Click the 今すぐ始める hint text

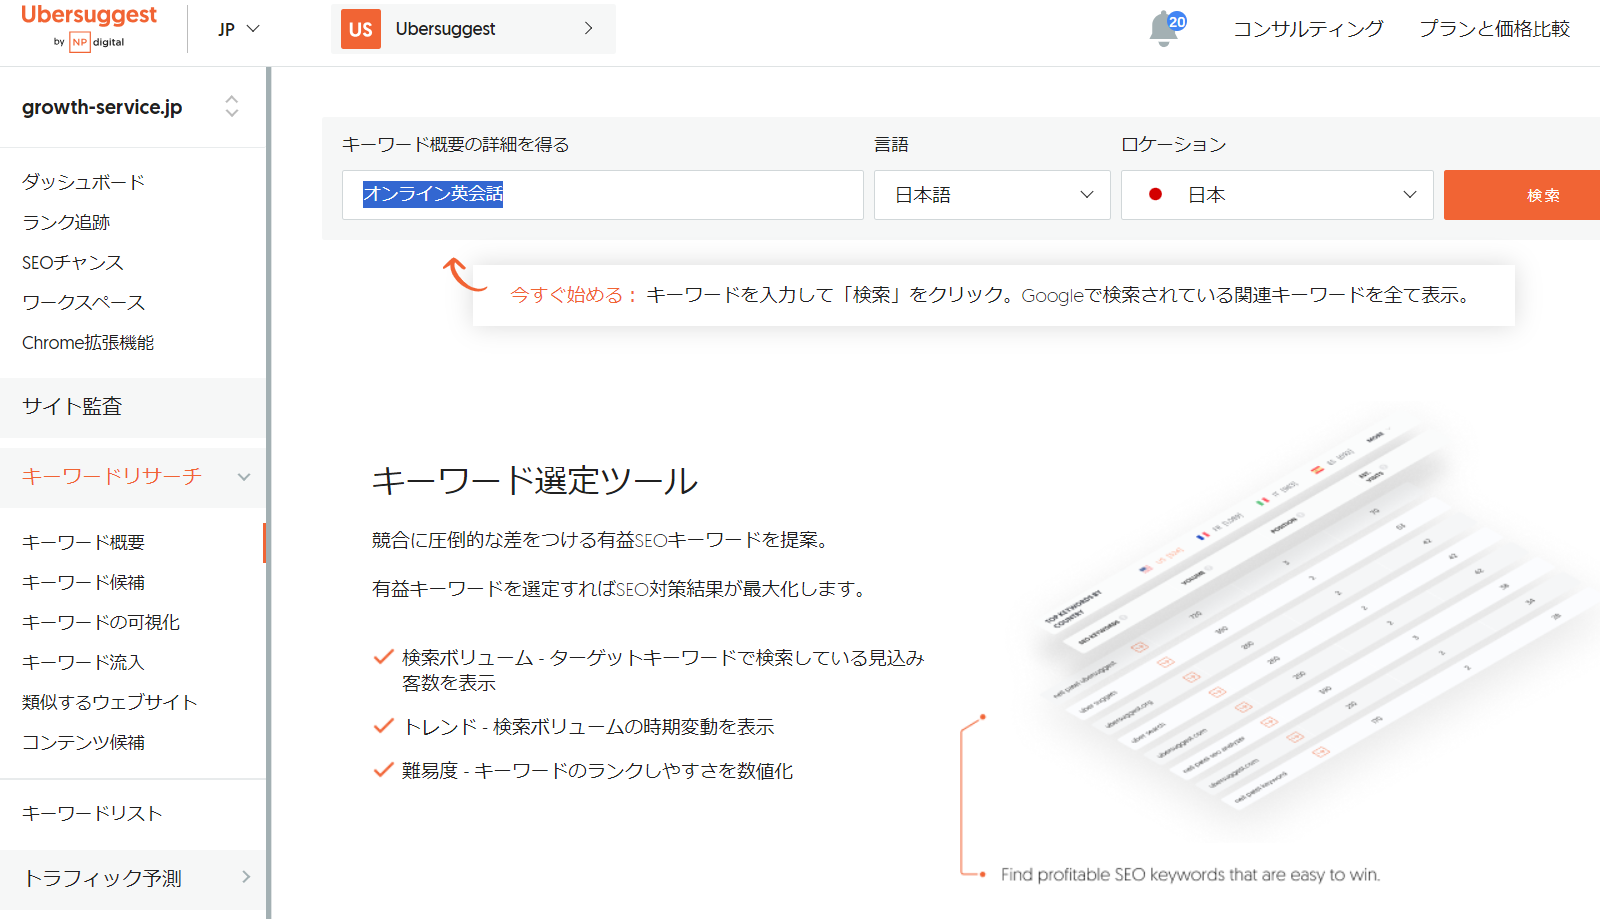575,295
